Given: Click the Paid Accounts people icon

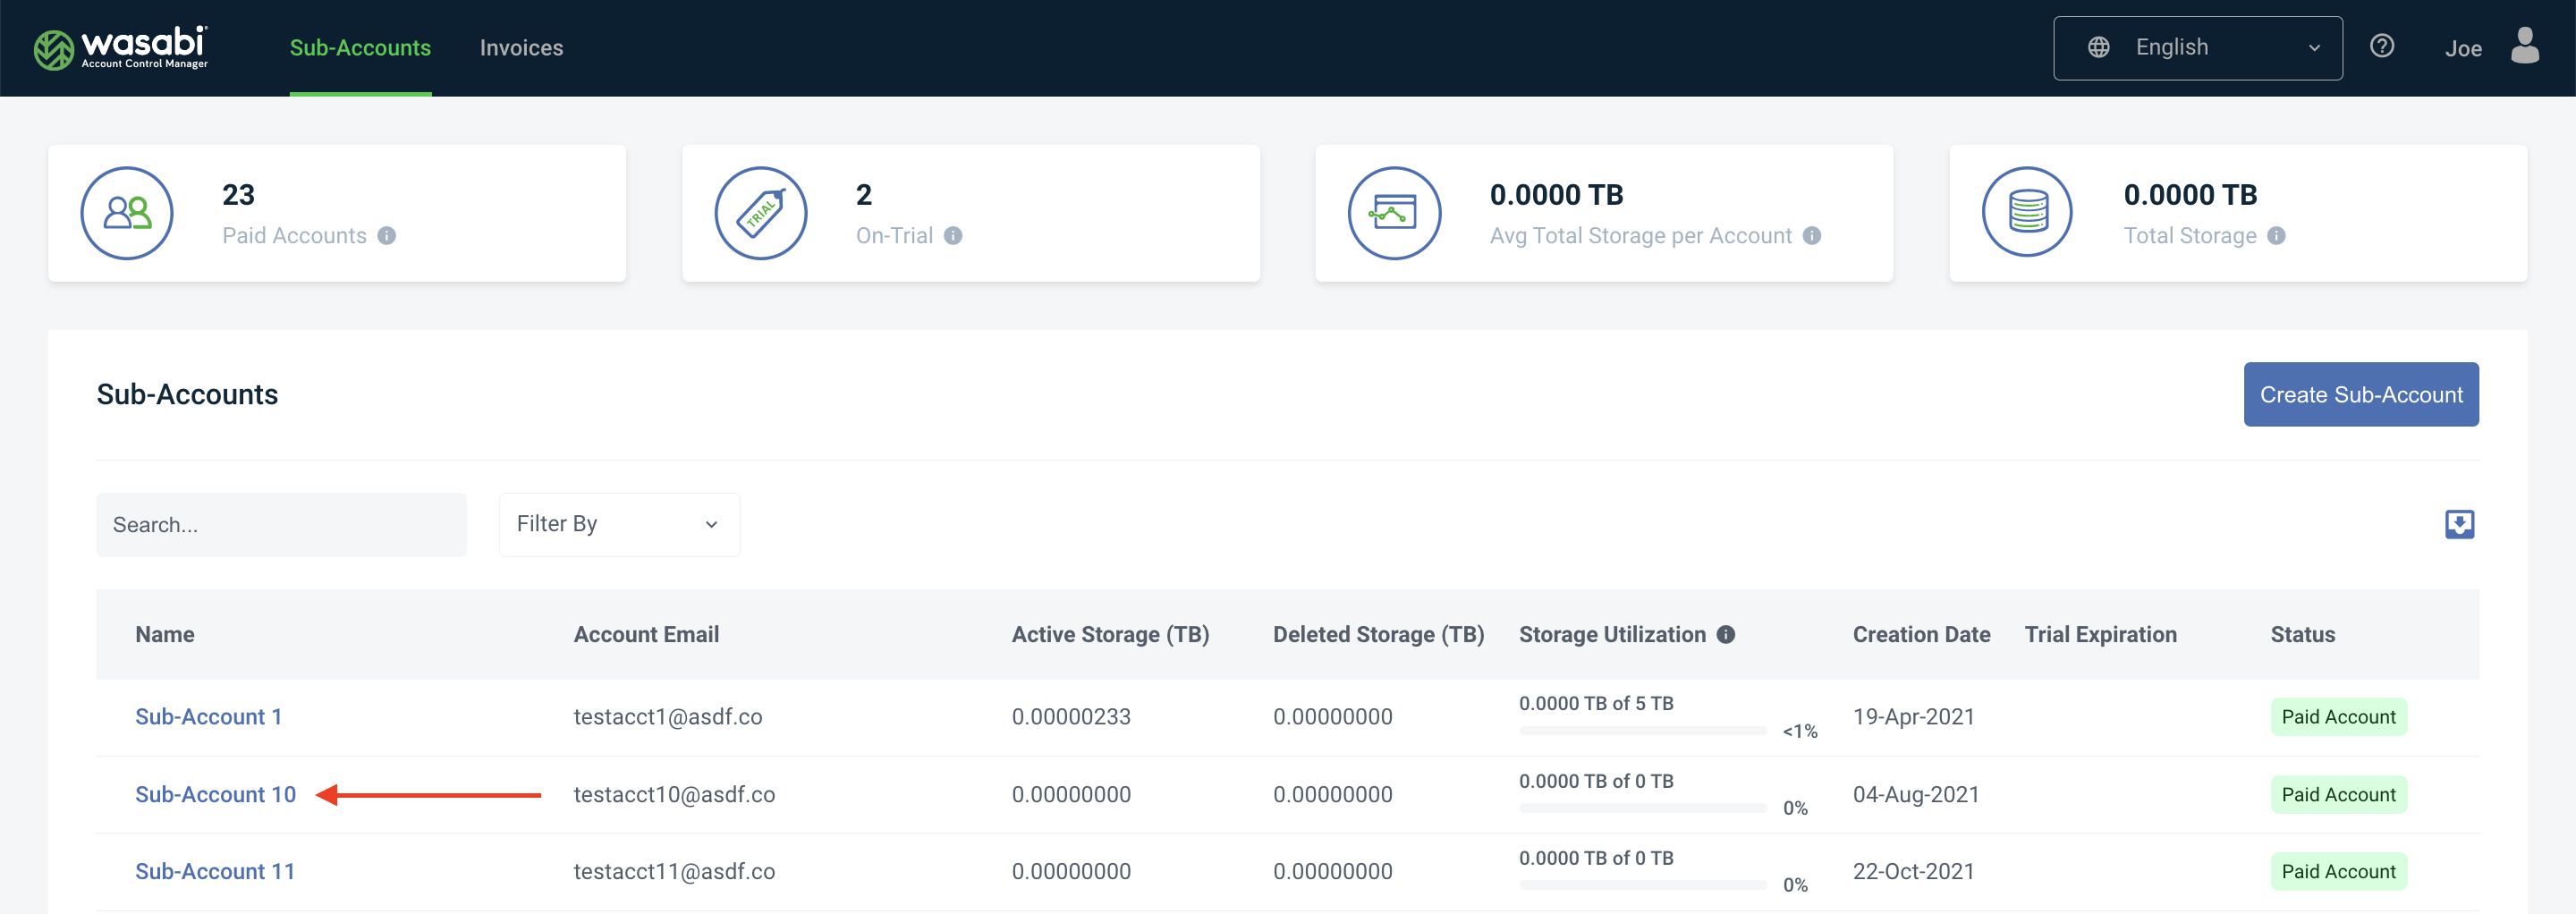Looking at the screenshot, I should tap(127, 213).
